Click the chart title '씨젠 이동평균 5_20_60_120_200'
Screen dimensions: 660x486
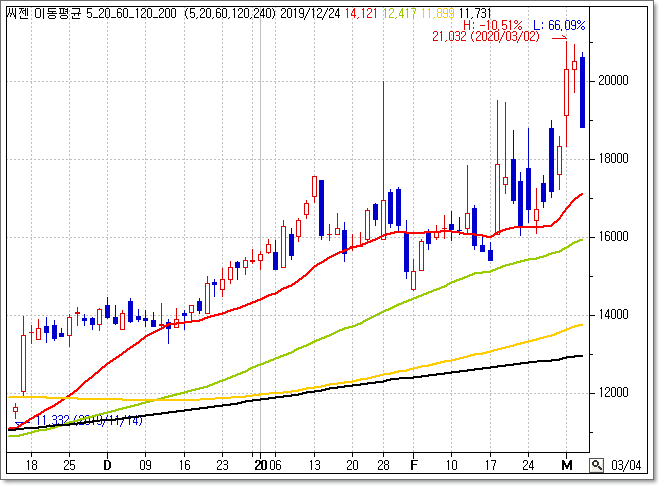pos(92,13)
